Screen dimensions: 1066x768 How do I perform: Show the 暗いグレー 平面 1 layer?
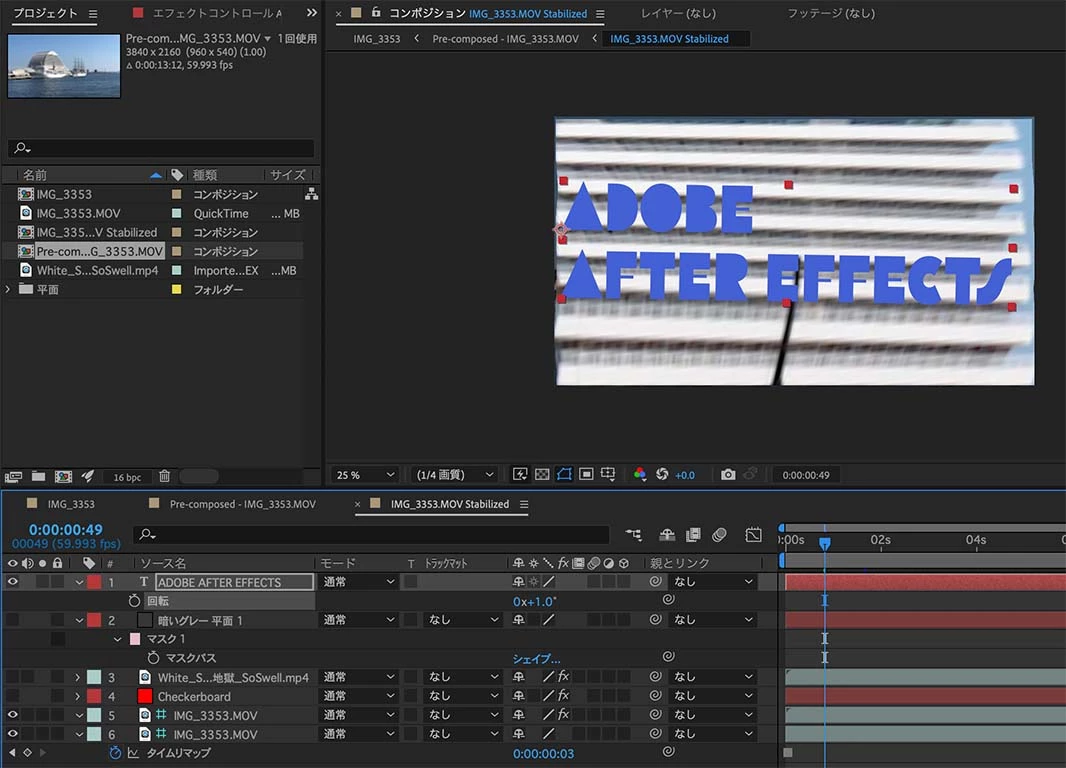(x=12, y=620)
